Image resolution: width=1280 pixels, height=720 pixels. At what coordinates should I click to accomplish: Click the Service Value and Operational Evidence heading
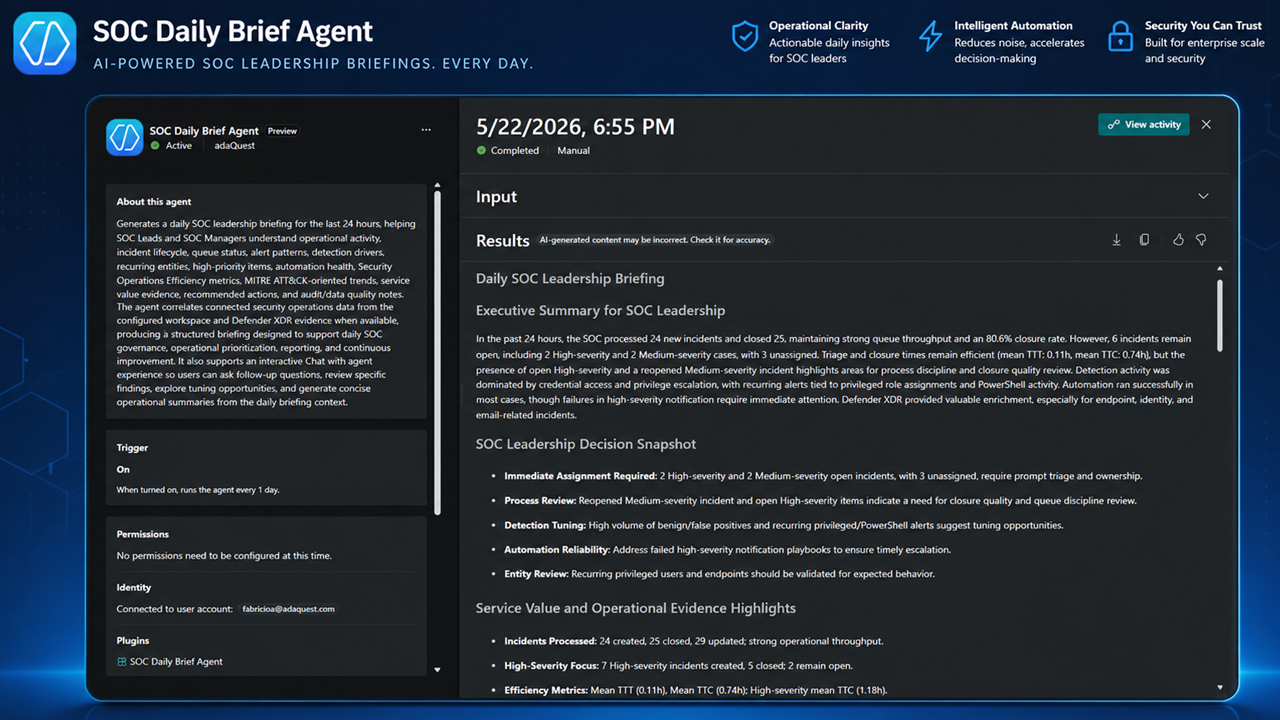636,608
